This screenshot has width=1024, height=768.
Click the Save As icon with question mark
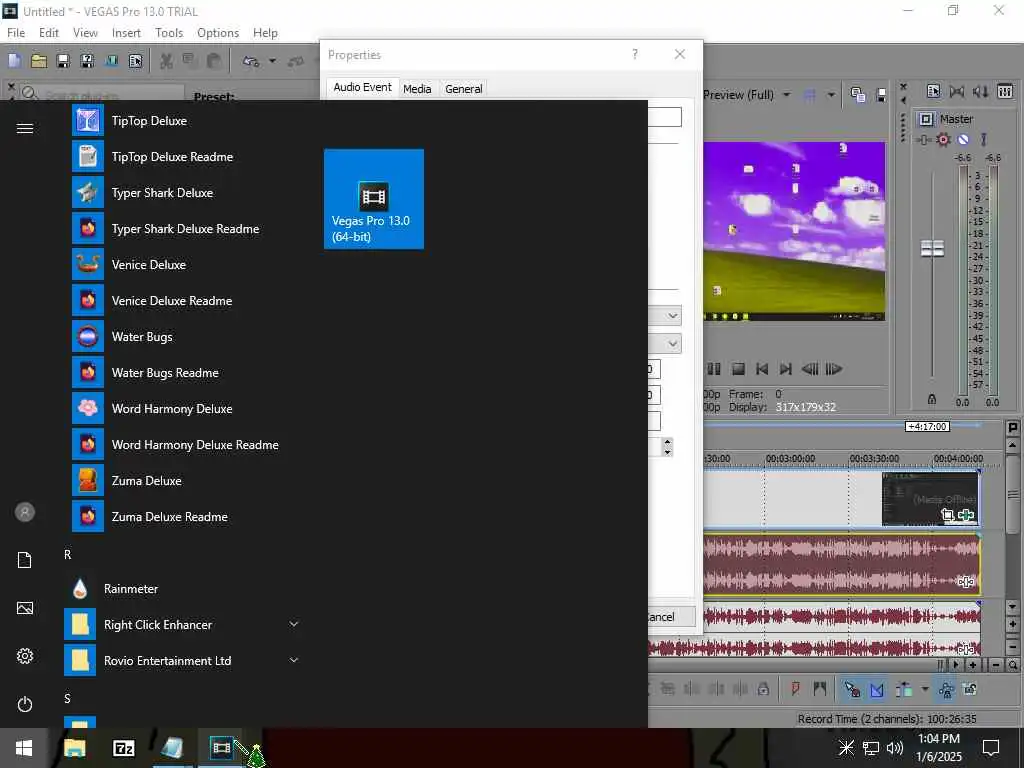coord(87,61)
